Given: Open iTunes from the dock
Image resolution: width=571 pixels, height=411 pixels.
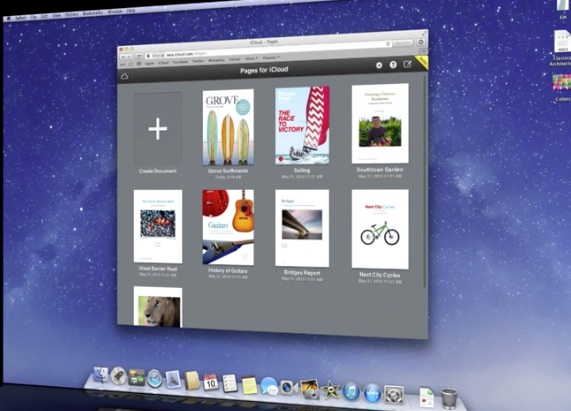Looking at the screenshot, I should tap(351, 392).
